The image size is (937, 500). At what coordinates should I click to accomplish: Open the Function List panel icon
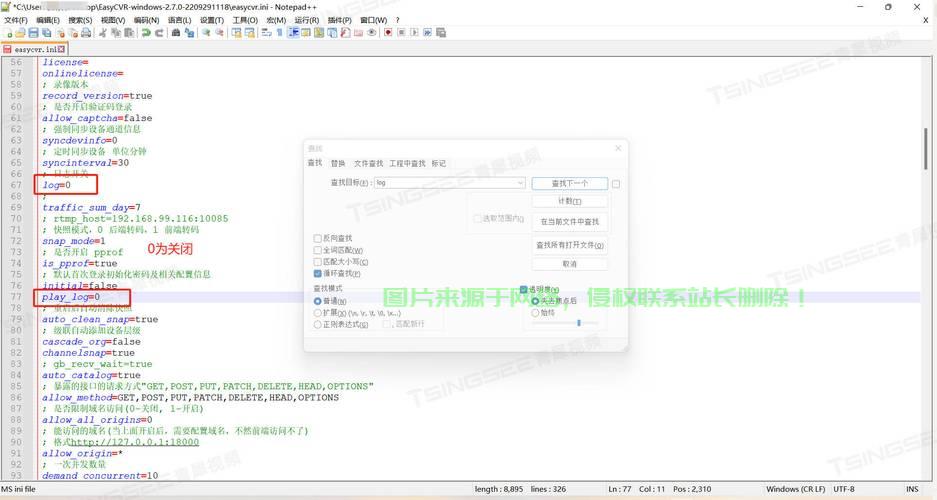345,33
